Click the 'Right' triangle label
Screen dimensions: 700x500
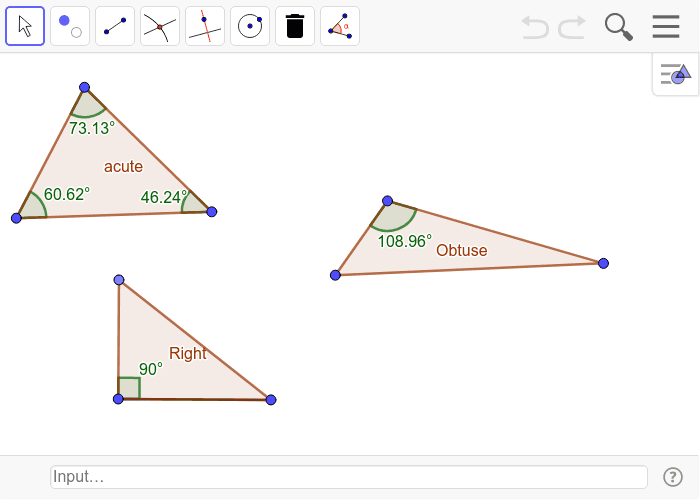point(188,353)
